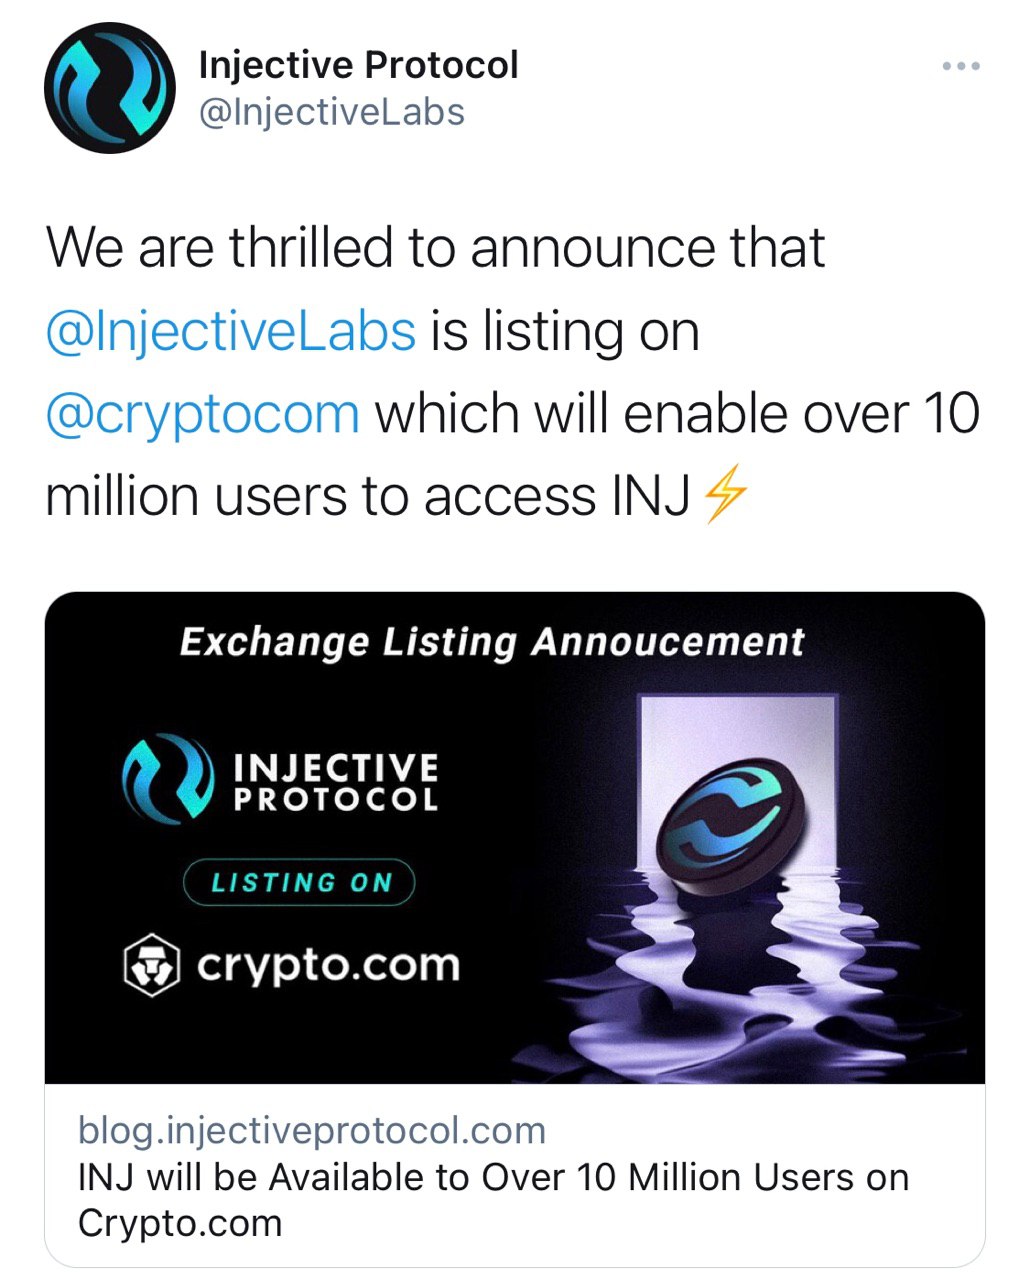This screenshot has width=1030, height=1280.
Task: Click the lightning bolt emoji
Action: tap(724, 496)
